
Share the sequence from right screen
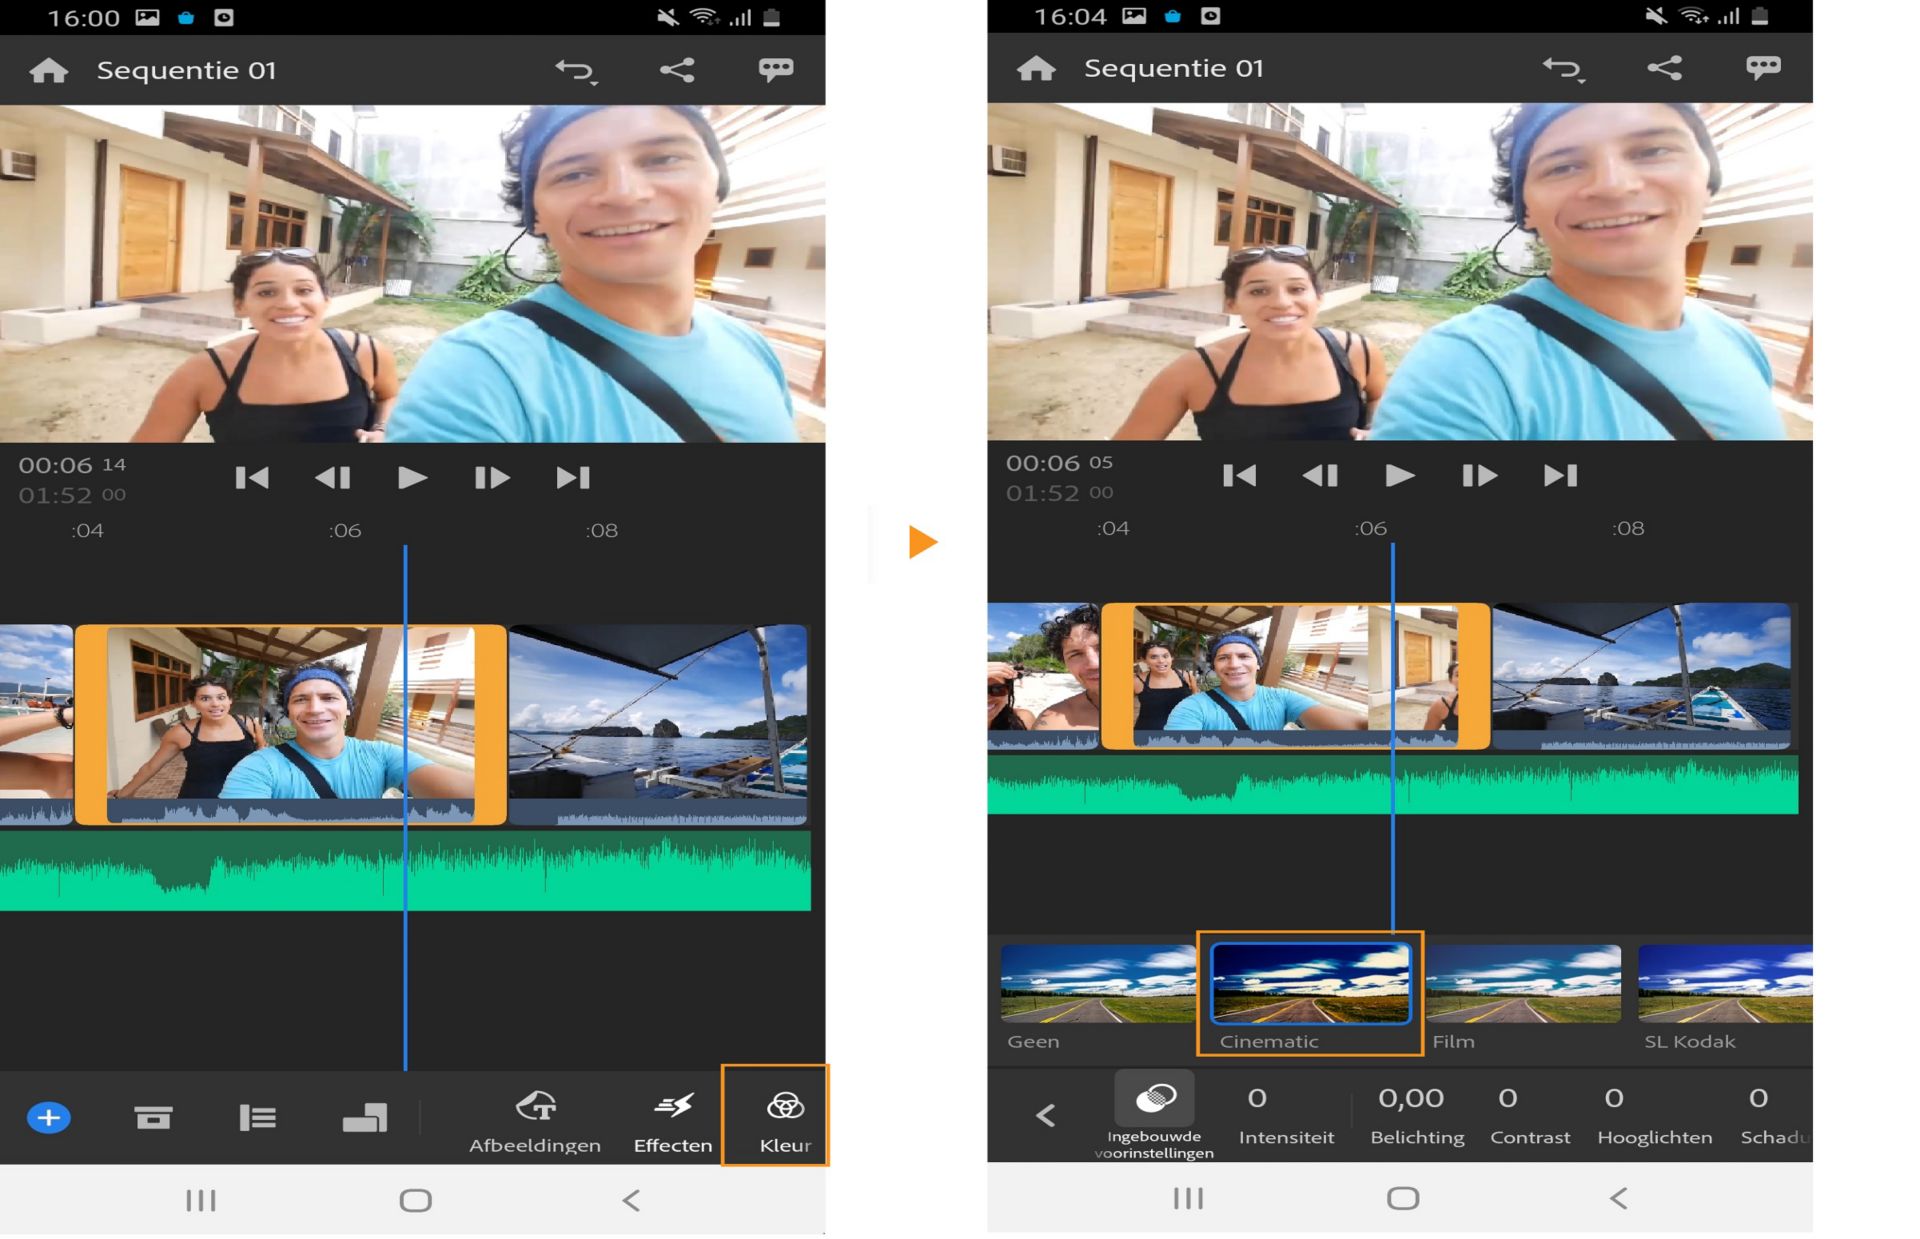point(1664,68)
